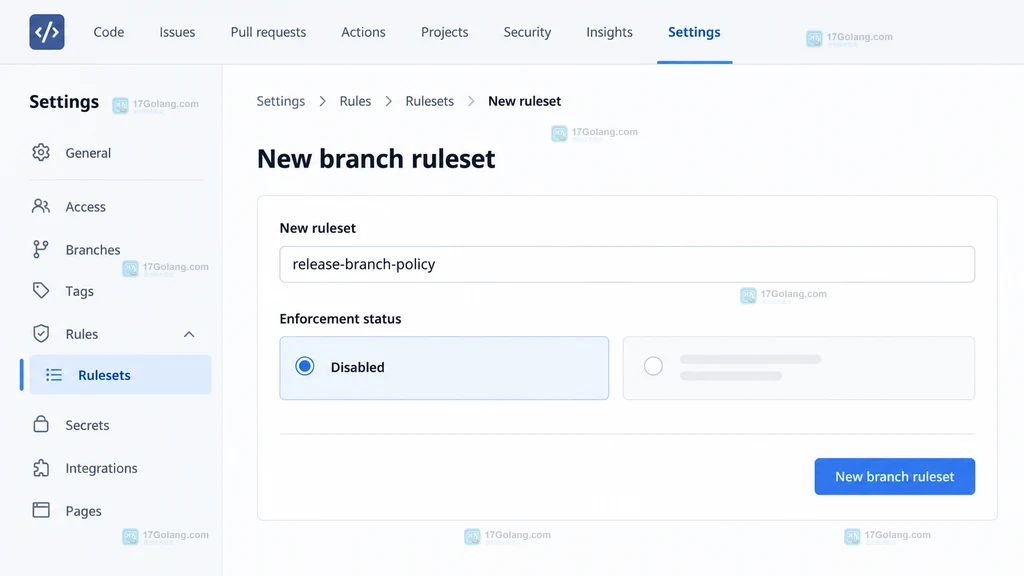
Task: Switch to the Pull requests tab
Action: pyautogui.click(x=268, y=32)
